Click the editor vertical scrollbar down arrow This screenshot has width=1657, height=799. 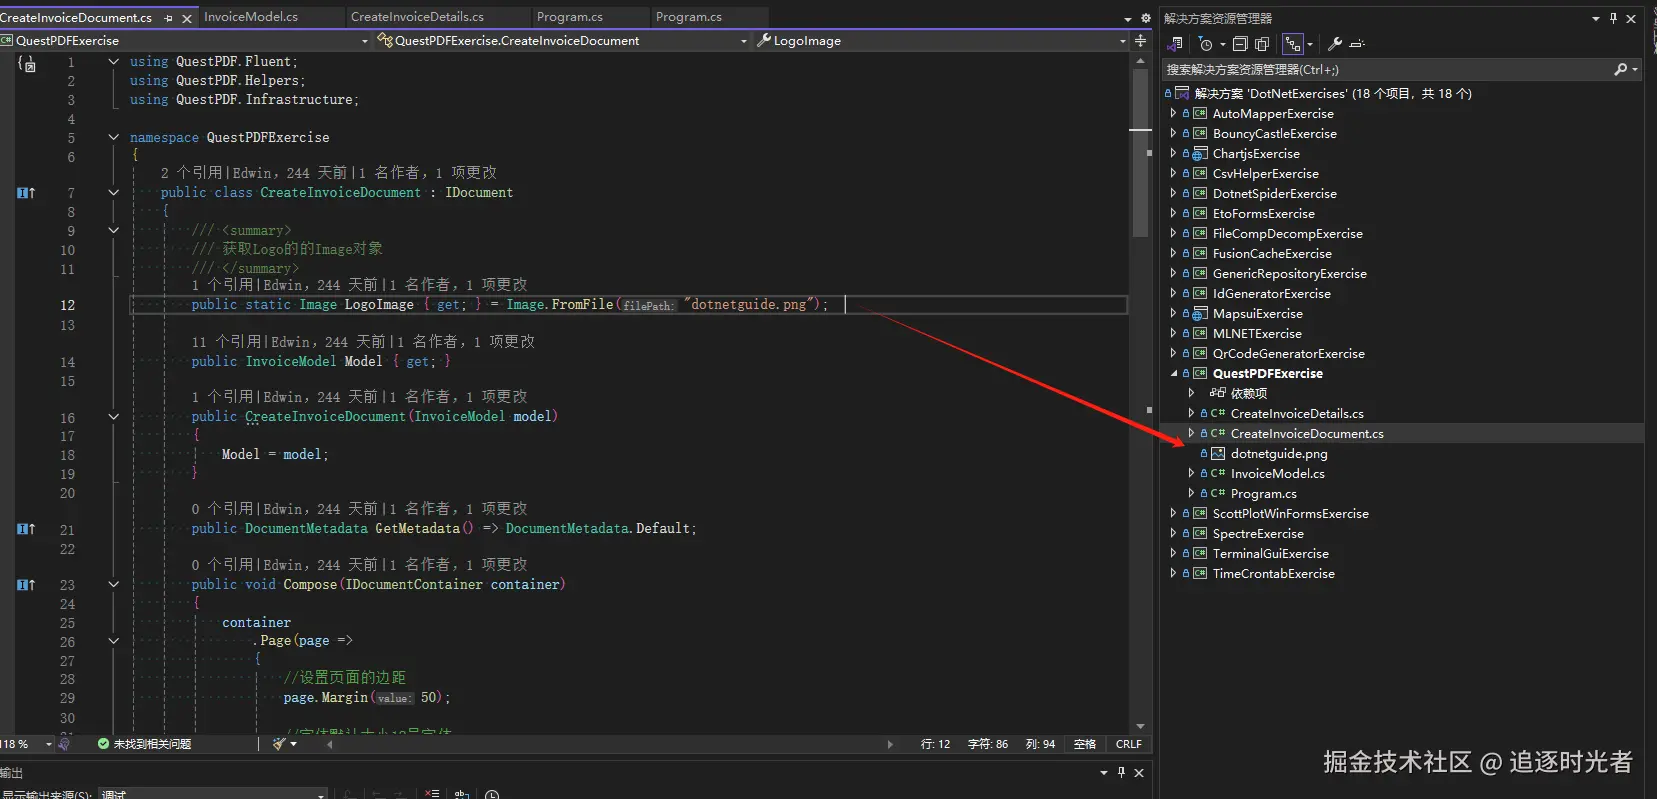pos(1140,726)
